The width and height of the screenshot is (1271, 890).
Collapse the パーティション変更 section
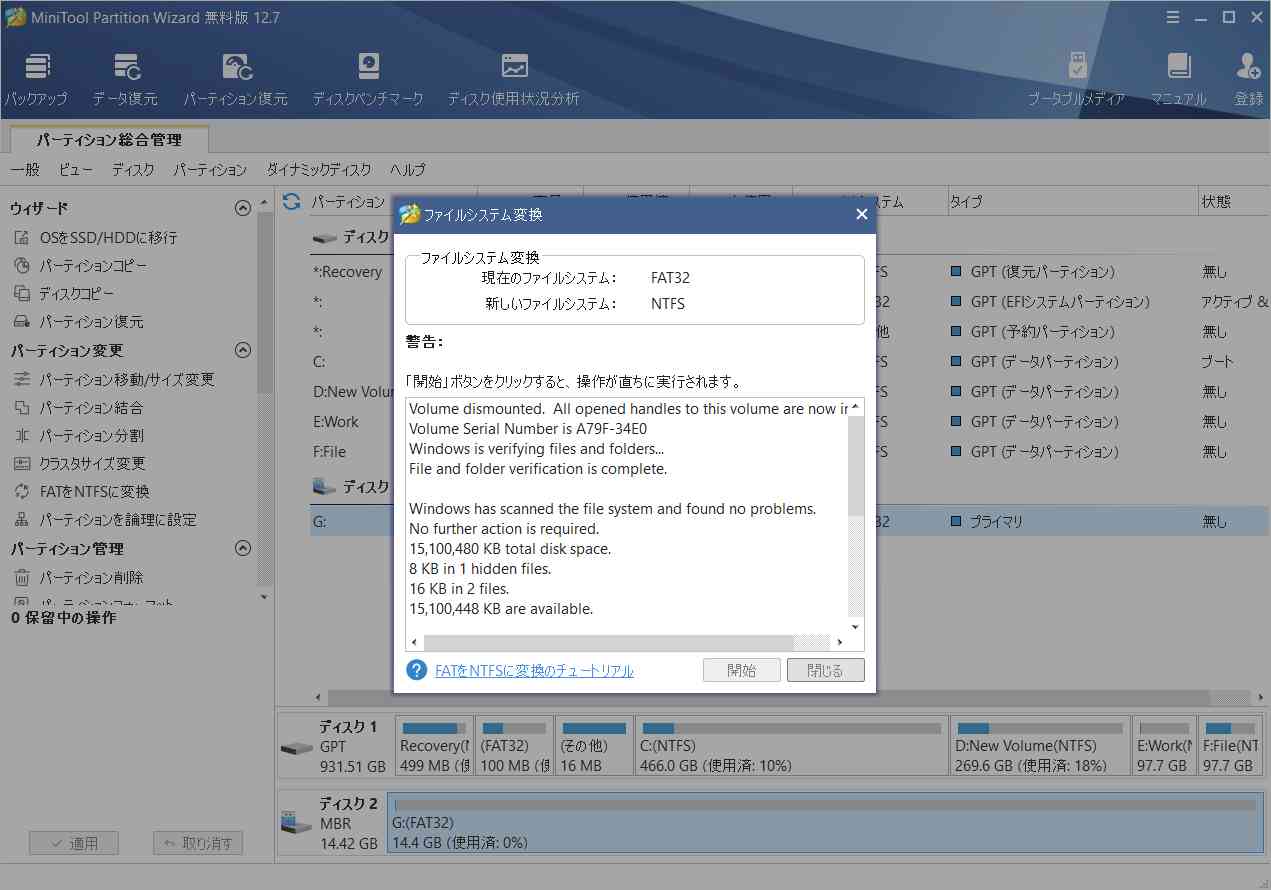pos(242,351)
